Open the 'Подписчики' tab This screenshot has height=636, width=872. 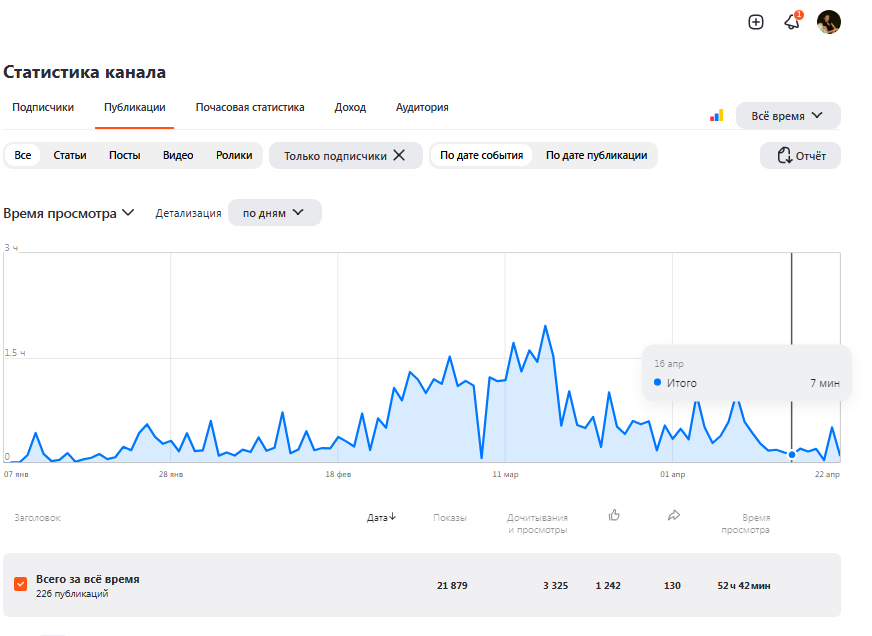pyautogui.click(x=43, y=107)
